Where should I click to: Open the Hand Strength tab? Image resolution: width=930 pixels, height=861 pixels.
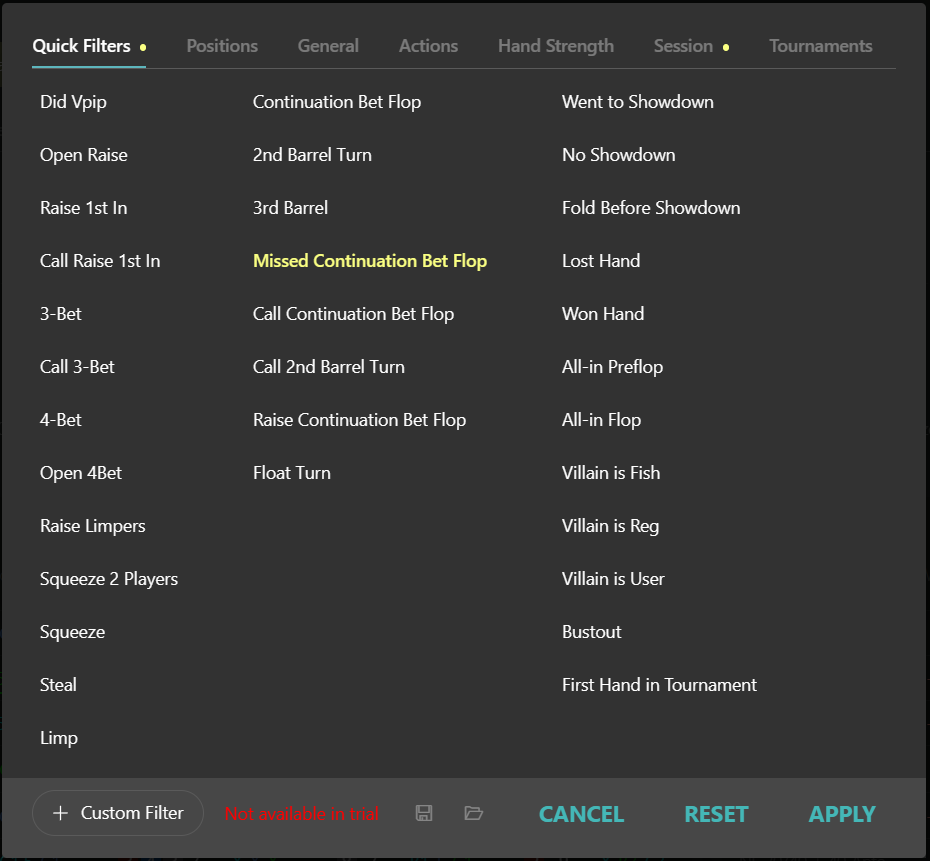(556, 46)
